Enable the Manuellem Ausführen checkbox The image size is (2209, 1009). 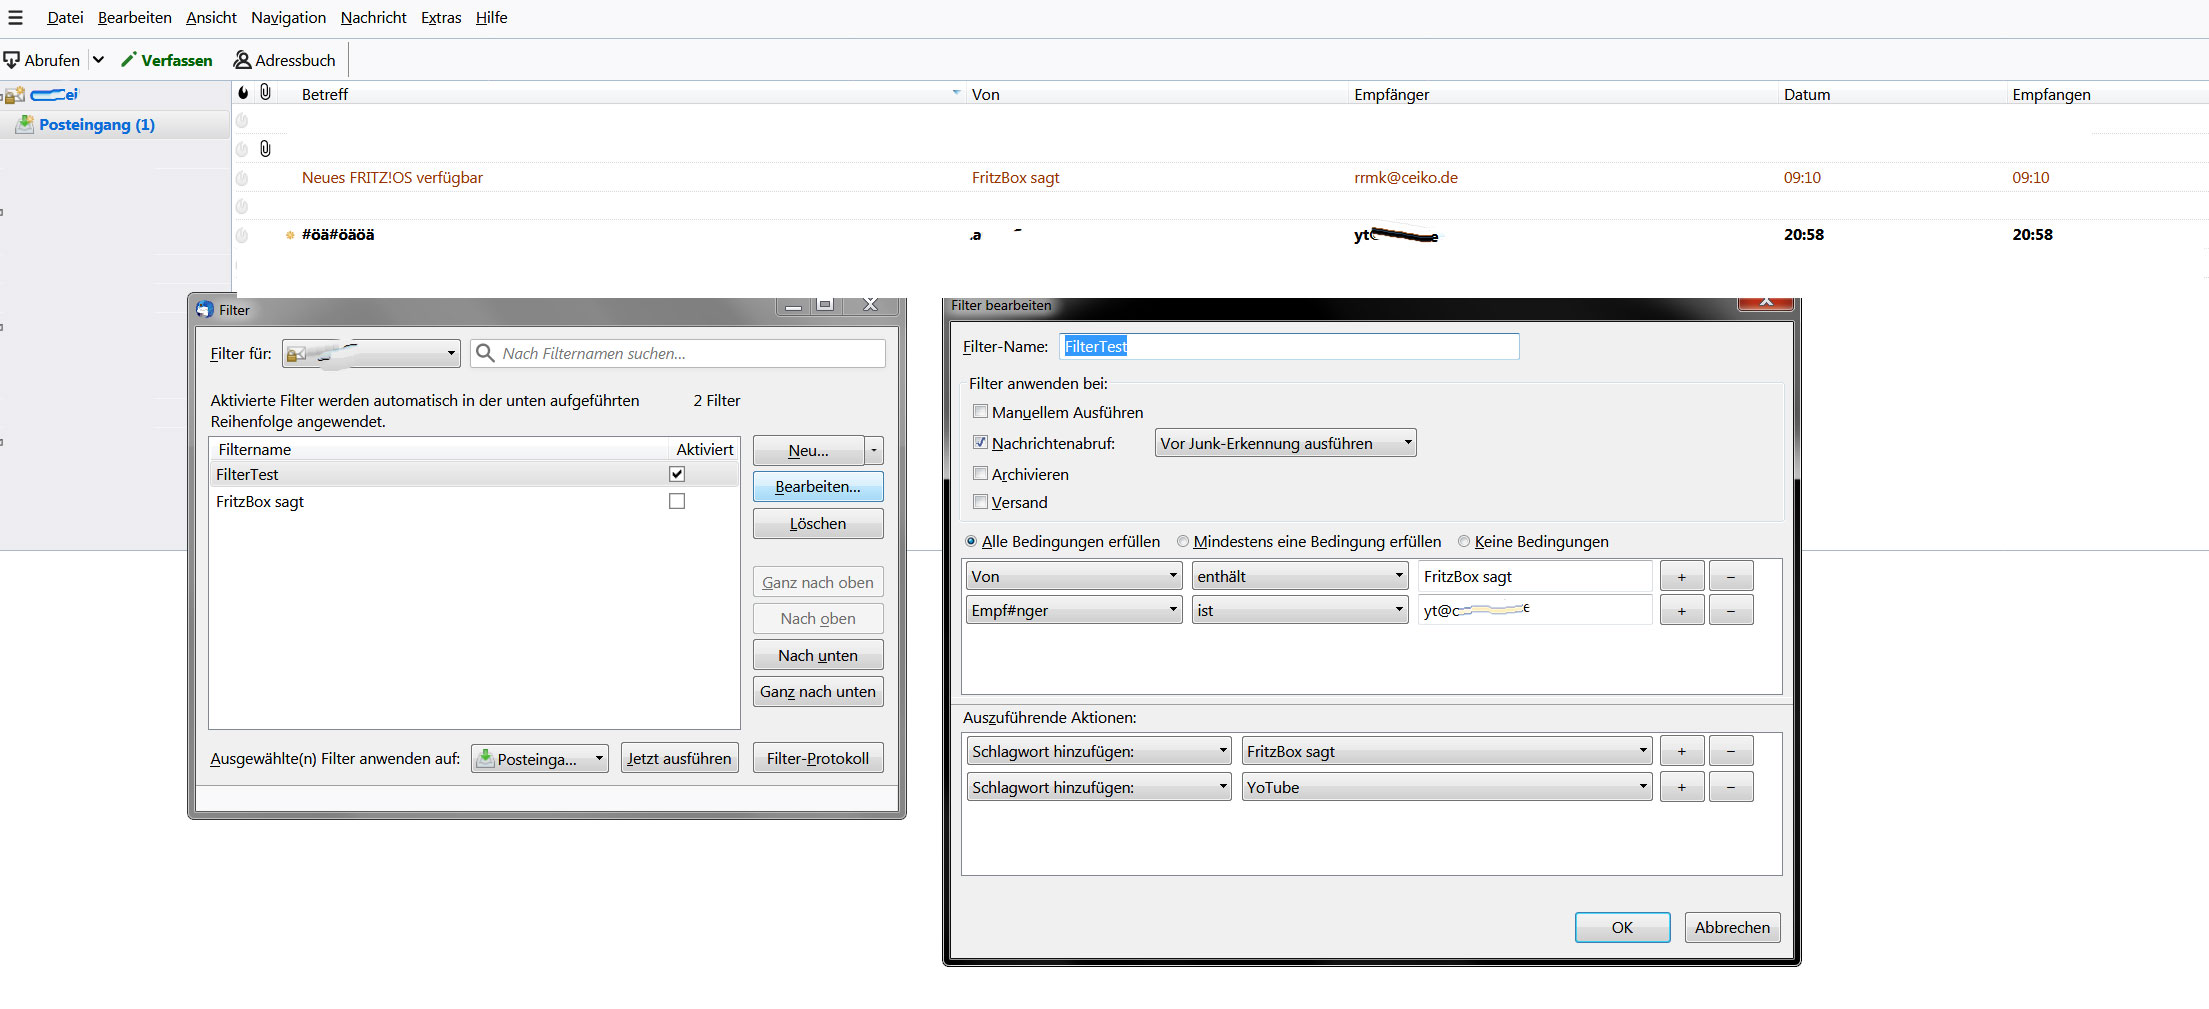pos(980,412)
